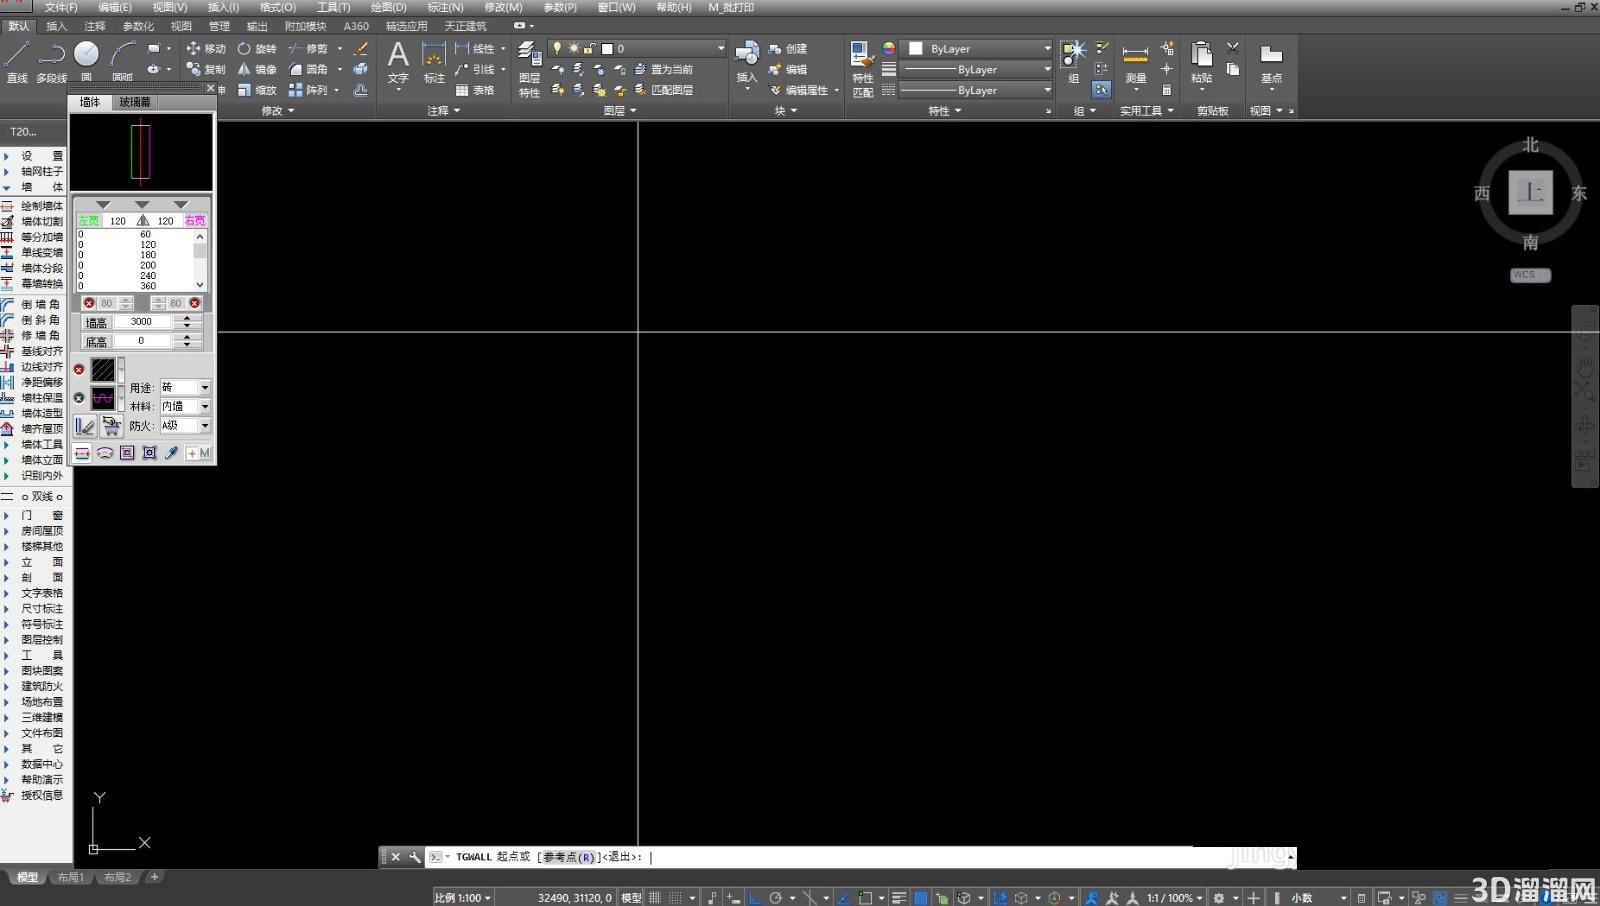Select the 圆 (Circle) tool in ribbon
Viewport: 1600px width, 906px height.
click(87, 61)
